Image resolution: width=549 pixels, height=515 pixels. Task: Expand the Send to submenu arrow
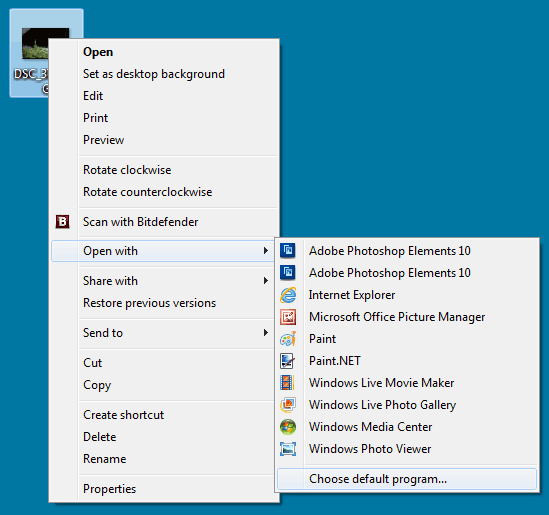pyautogui.click(x=266, y=333)
